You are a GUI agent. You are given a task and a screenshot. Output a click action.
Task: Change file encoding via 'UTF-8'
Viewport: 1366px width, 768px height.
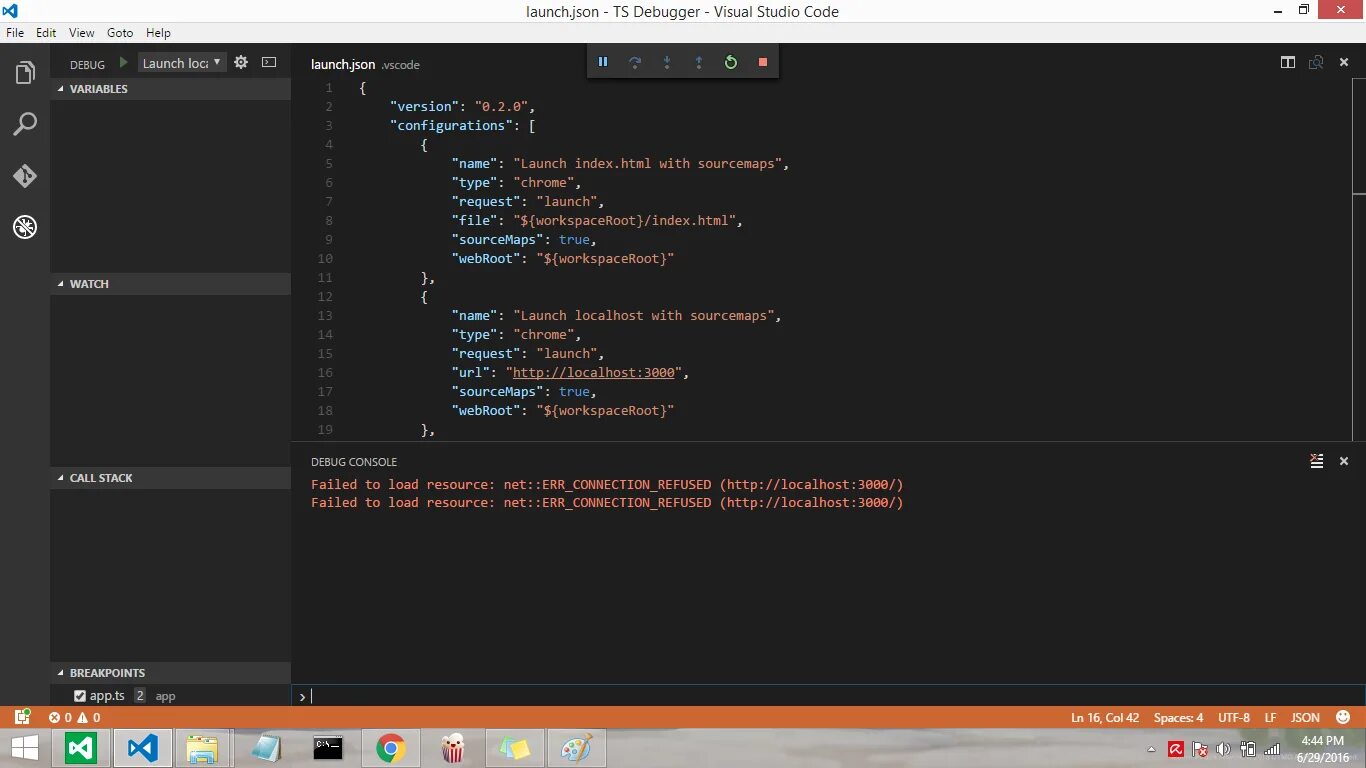click(x=1234, y=717)
